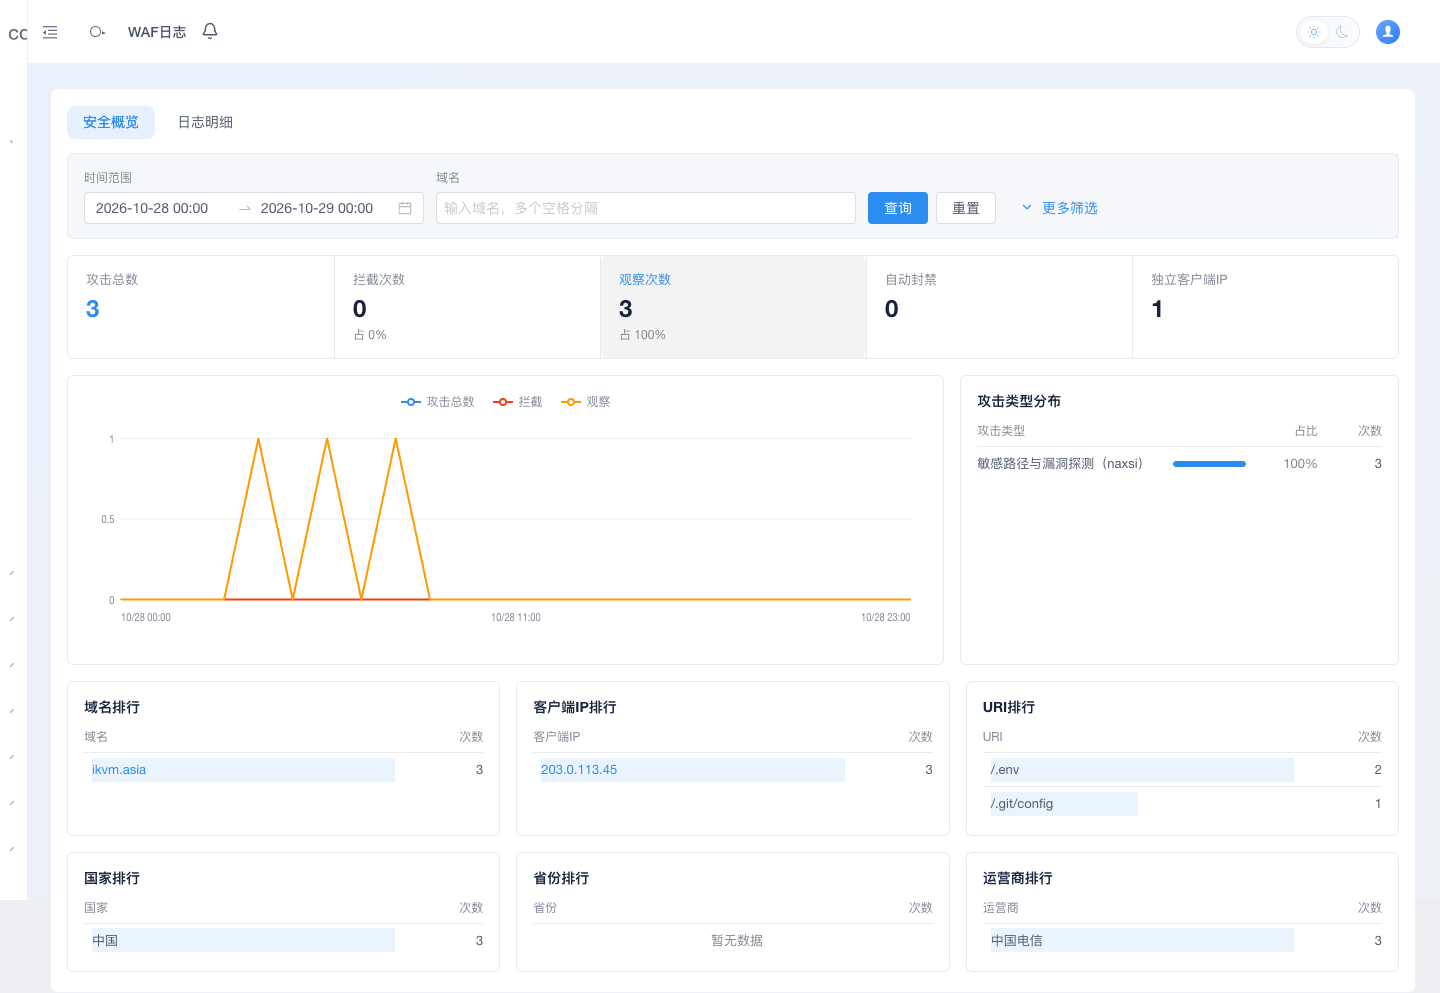The image size is (1440, 993).
Task: Focus the 域名 input field
Action: (646, 208)
